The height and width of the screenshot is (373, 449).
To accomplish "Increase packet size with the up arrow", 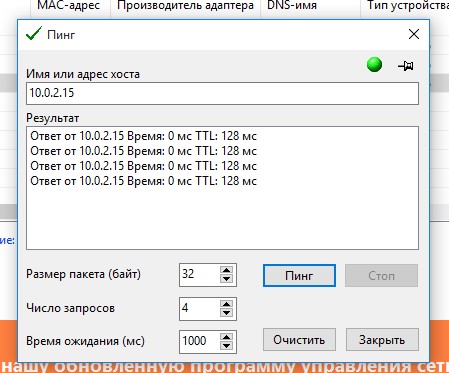I will [227, 270].
